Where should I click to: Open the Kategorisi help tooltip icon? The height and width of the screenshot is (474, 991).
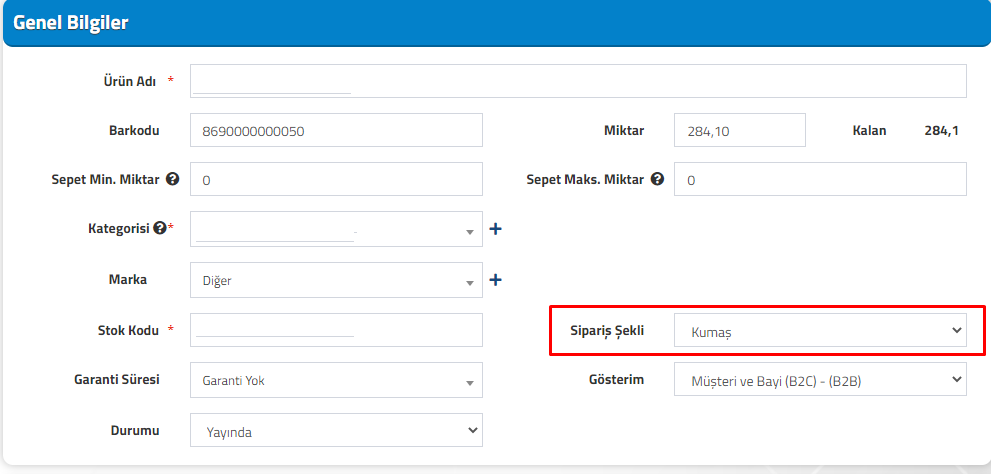(x=159, y=228)
